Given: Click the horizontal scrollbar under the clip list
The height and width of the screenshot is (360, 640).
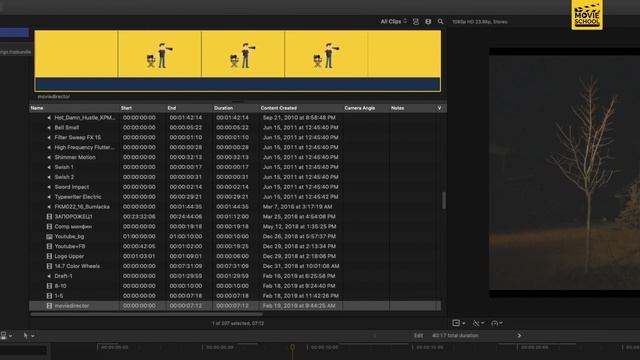Looking at the screenshot, I should tap(147, 314).
